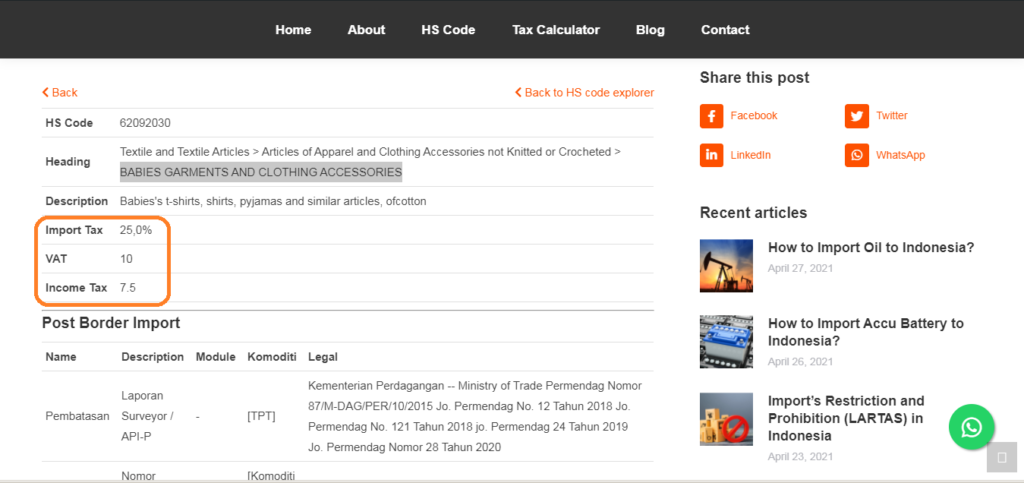Click the Post Border Import heading
The image size is (1024, 483).
(x=111, y=322)
